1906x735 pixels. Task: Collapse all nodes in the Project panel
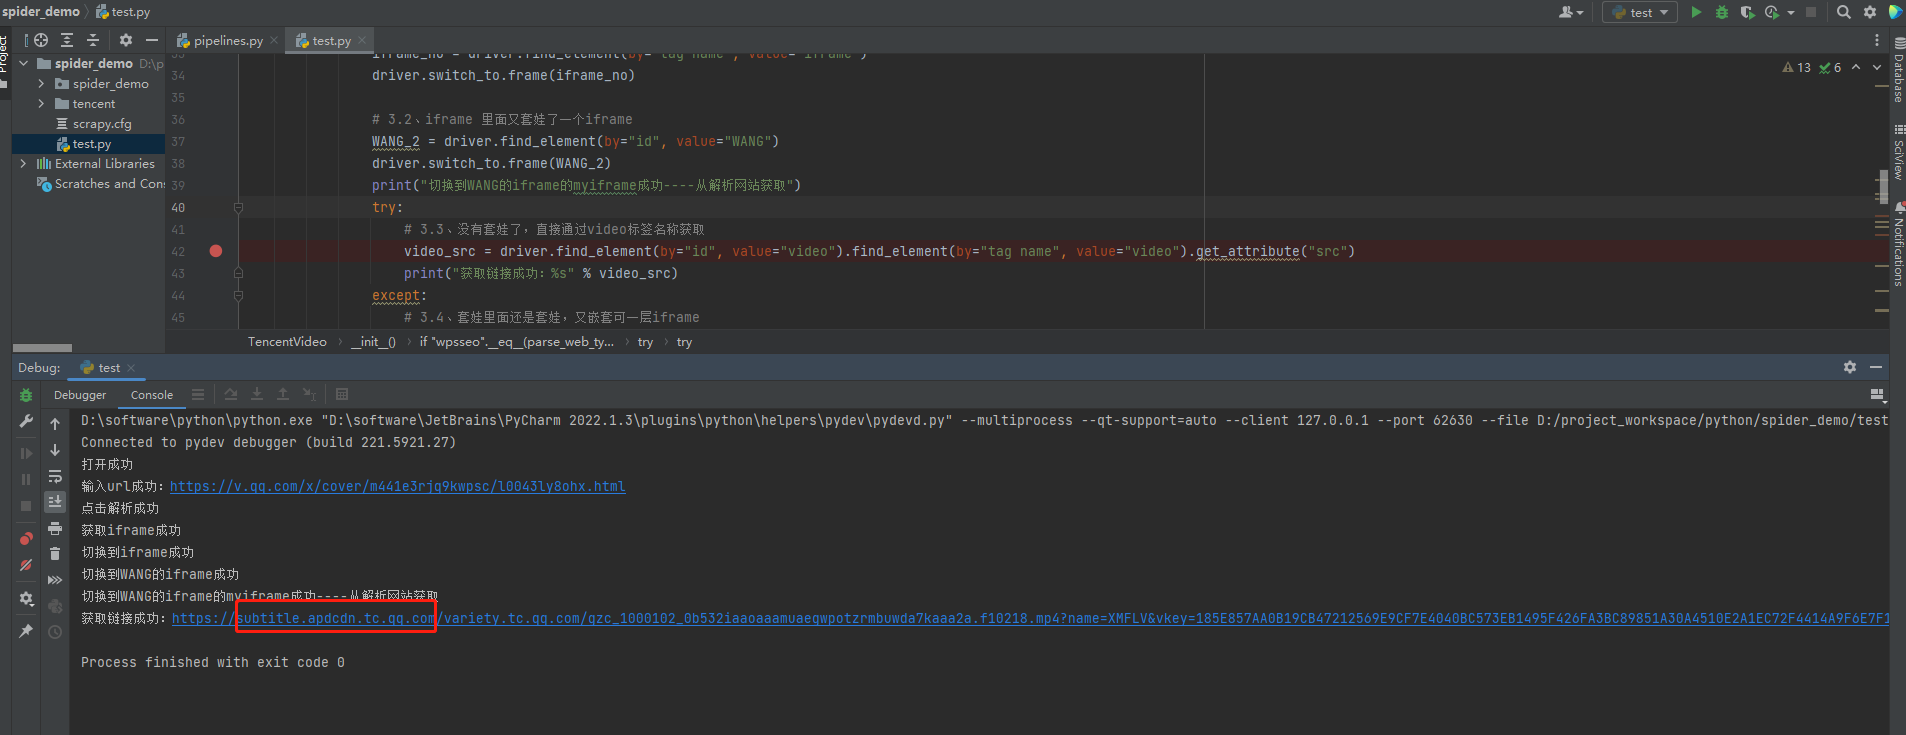[93, 40]
